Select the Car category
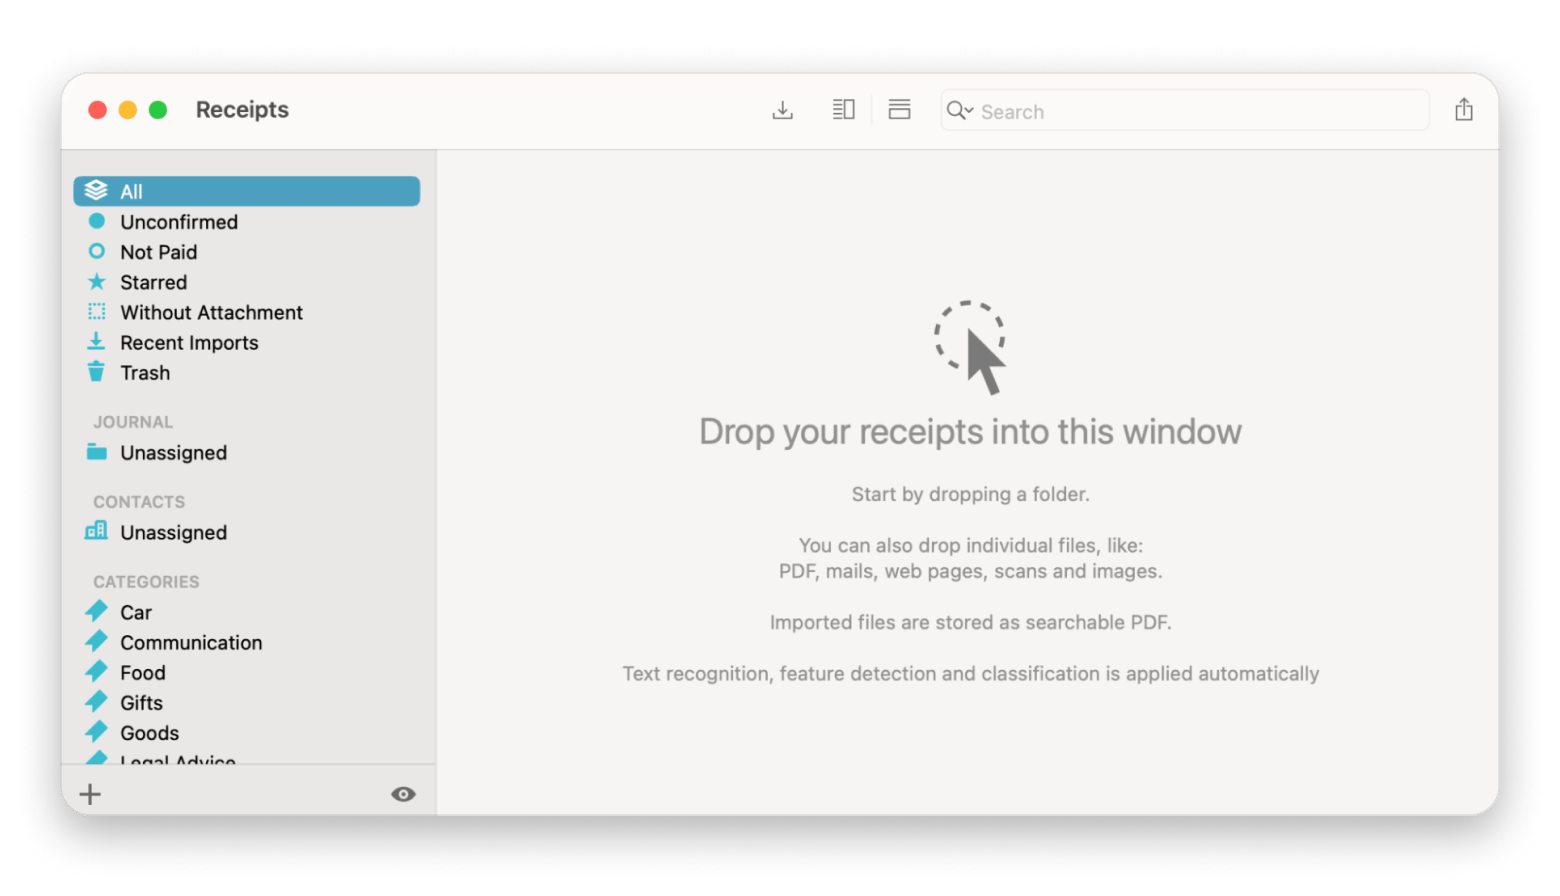Viewport: 1560px width, 896px height. tap(136, 612)
